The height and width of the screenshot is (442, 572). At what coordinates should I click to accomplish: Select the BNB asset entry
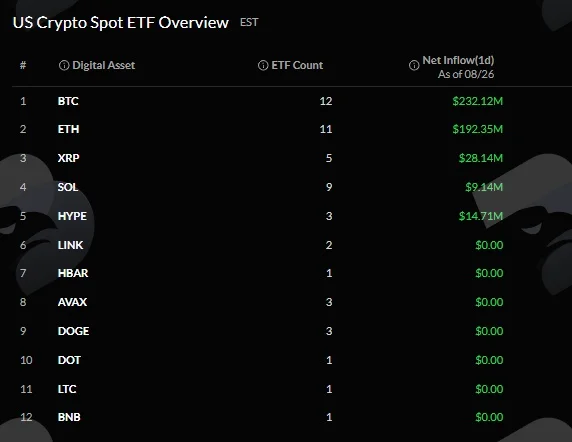coord(69,417)
